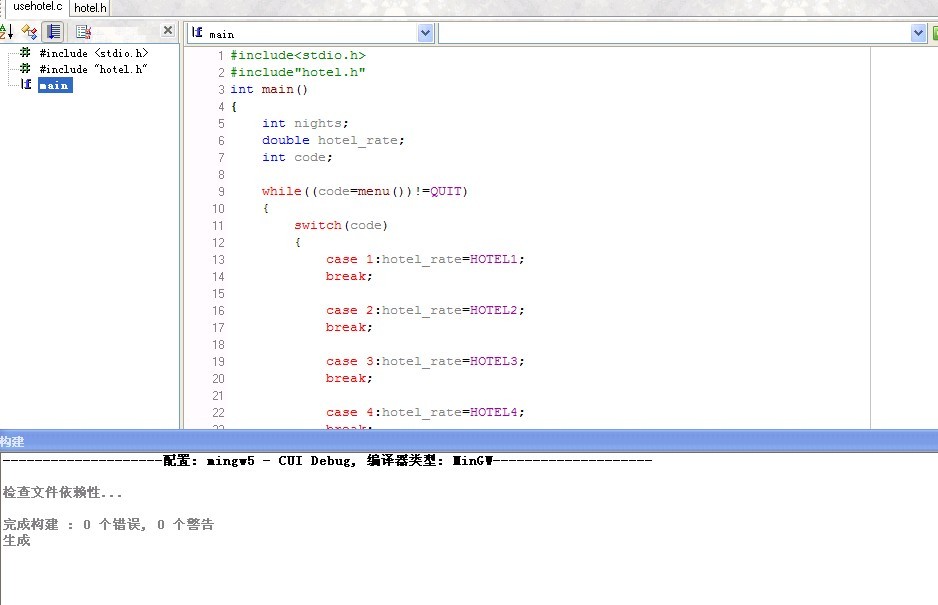Click the alphabetical sort icon in symbol panel

(x=5, y=32)
